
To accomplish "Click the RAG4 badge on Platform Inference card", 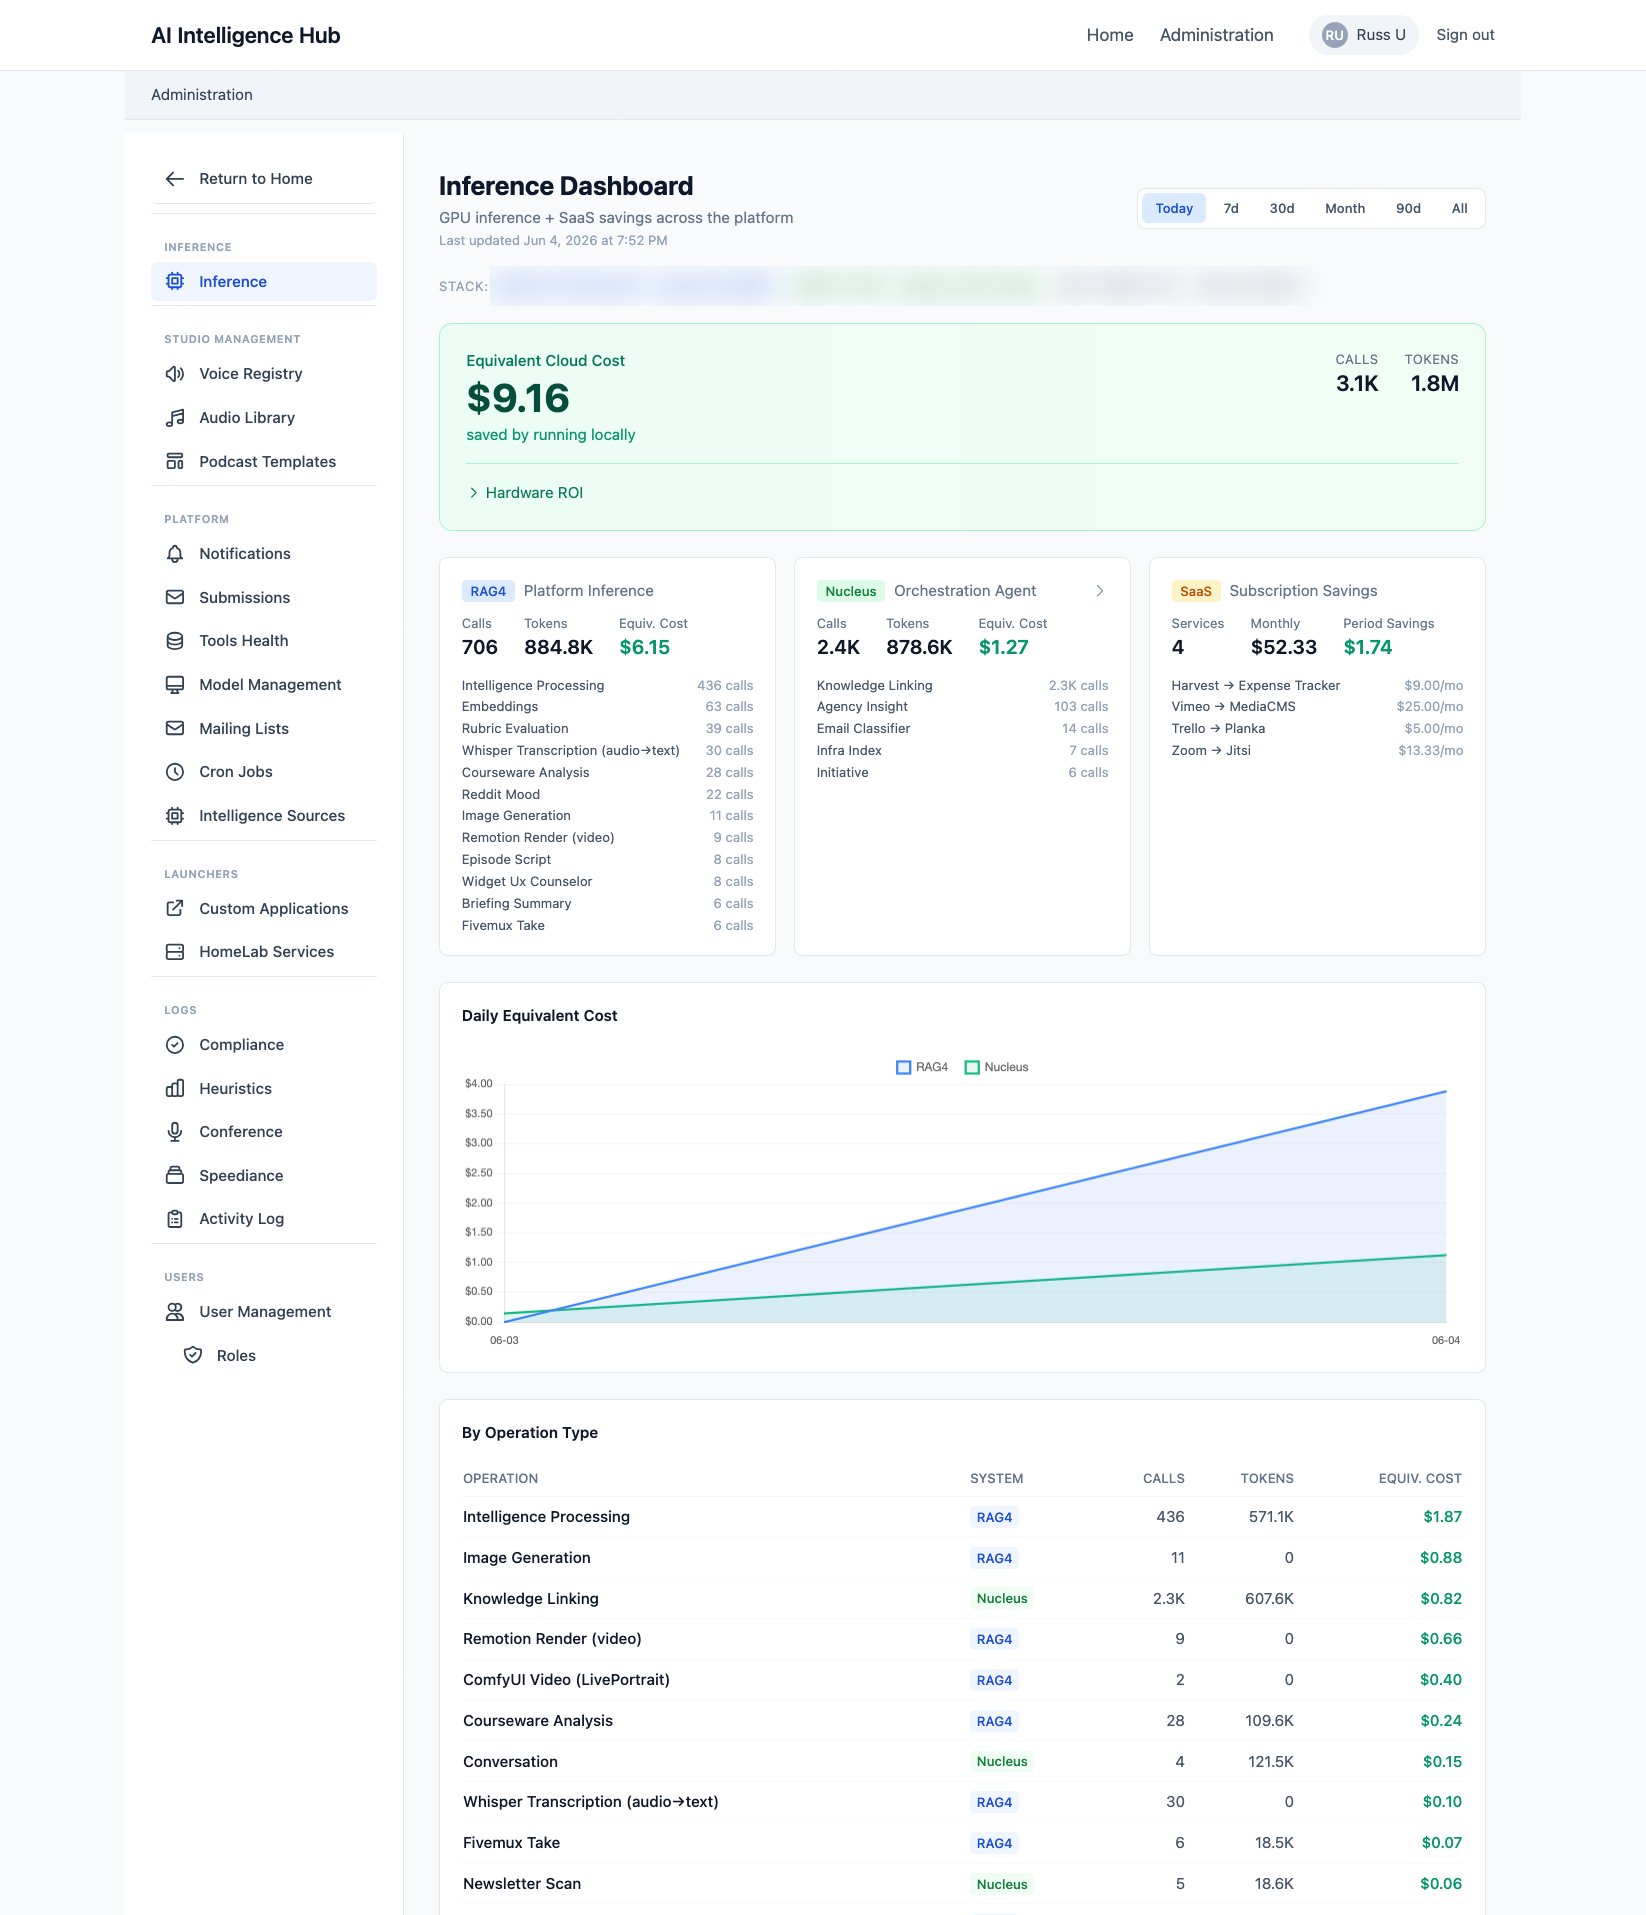I will point(488,591).
